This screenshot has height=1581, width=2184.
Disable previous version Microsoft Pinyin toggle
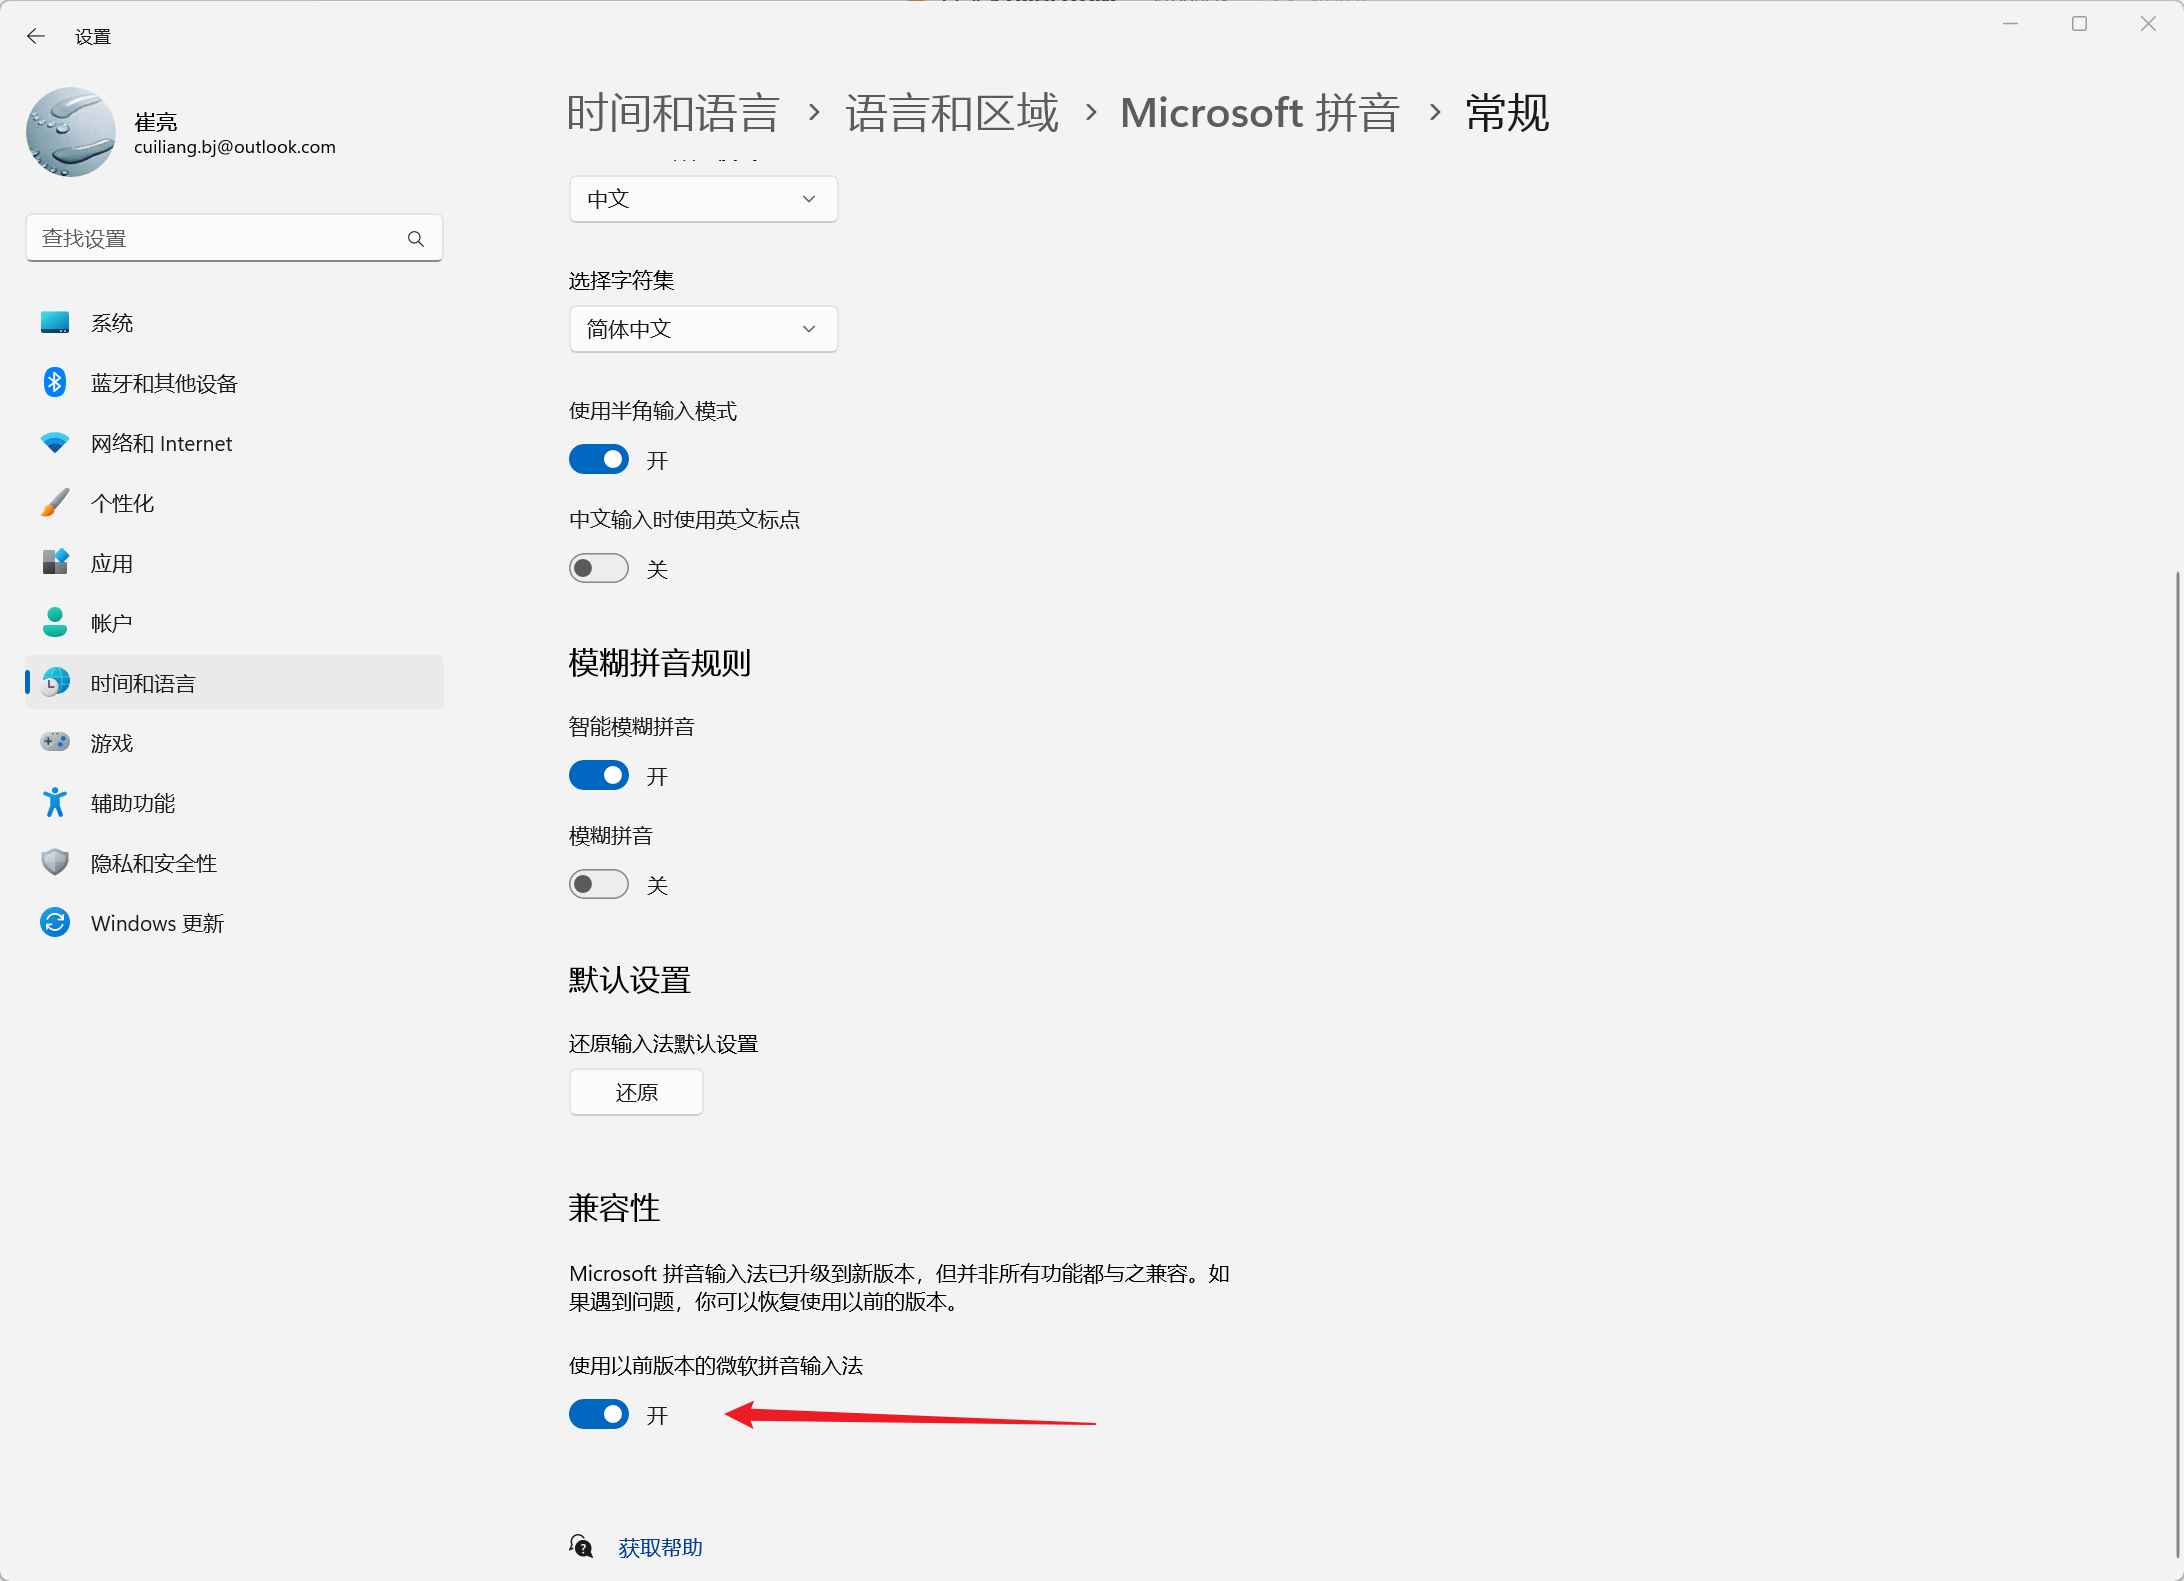[x=599, y=1415]
